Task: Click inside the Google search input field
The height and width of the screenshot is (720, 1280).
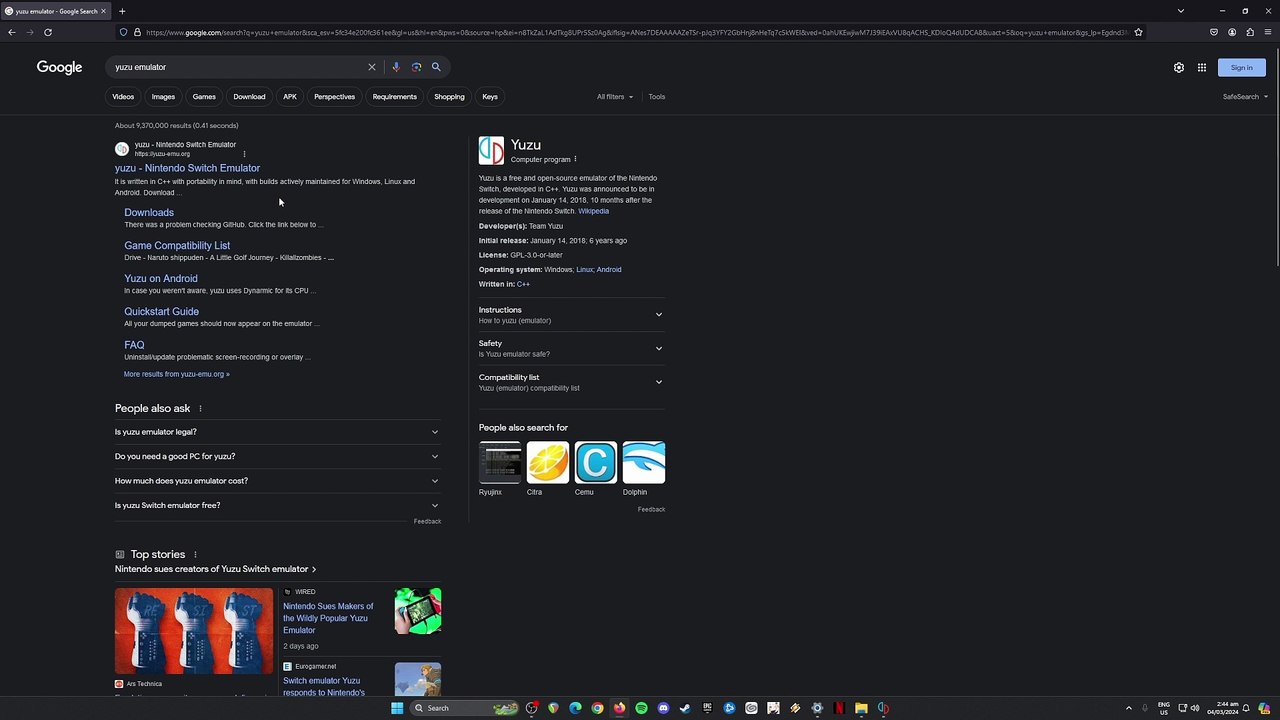Action: 238,67
